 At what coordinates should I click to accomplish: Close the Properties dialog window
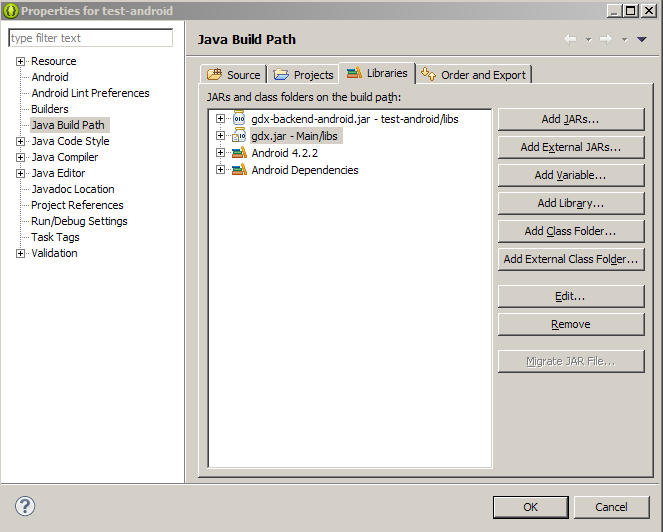click(648, 11)
